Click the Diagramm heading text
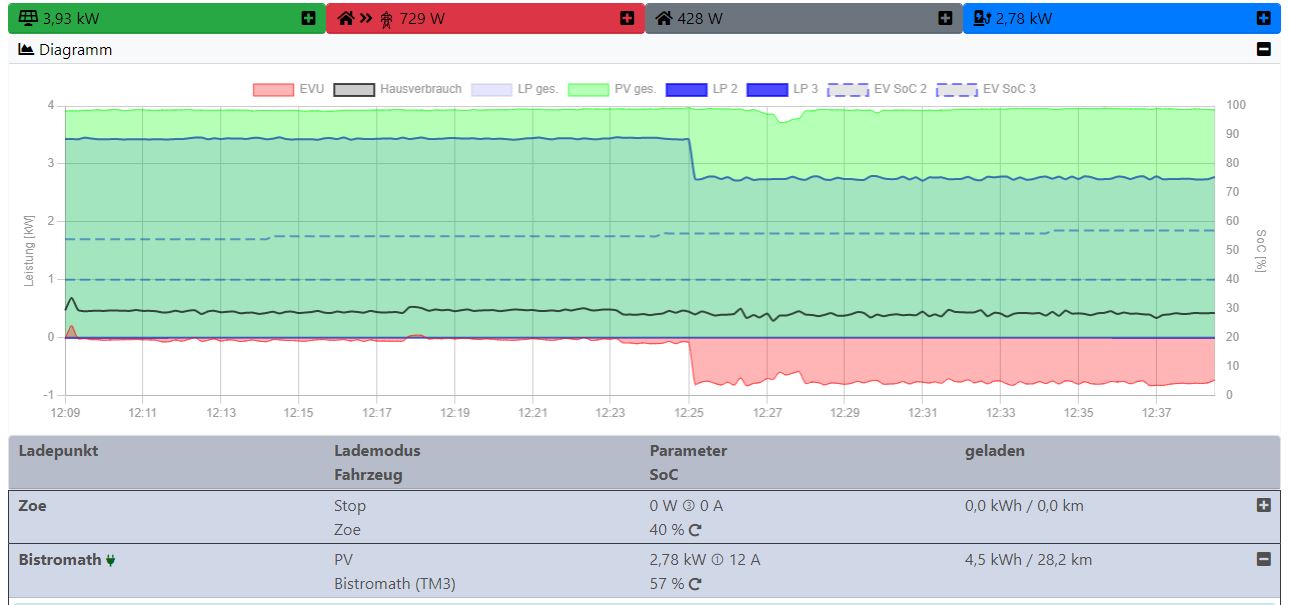The image size is (1289, 605). tap(75, 49)
